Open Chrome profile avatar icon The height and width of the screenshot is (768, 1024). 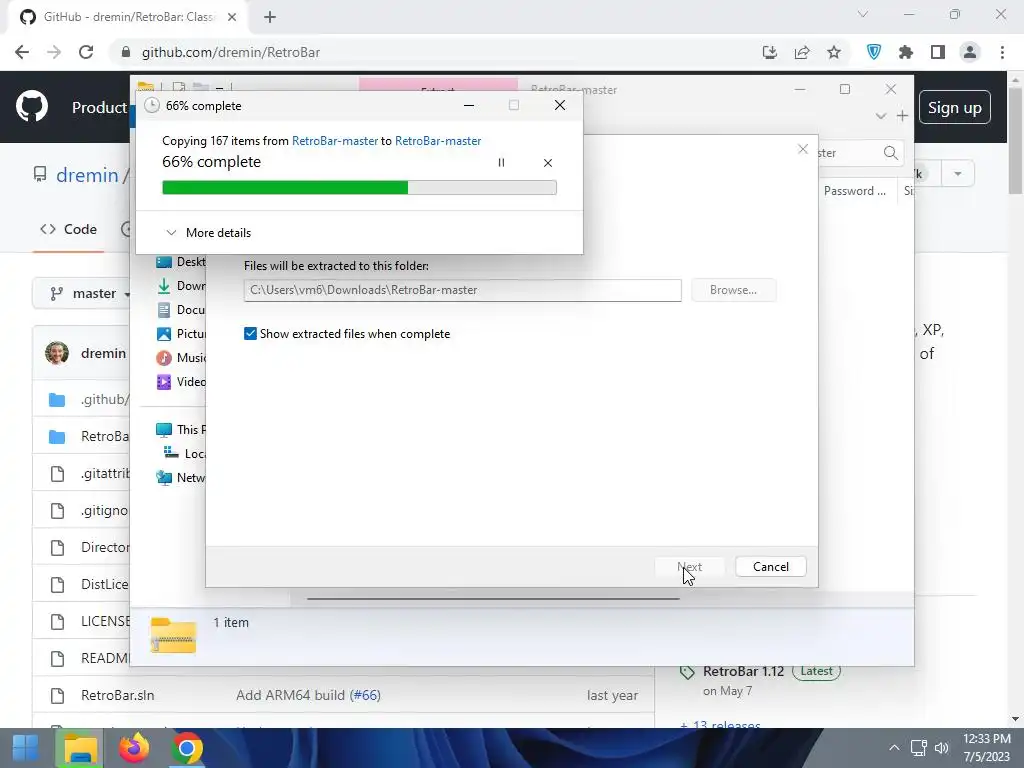[970, 52]
